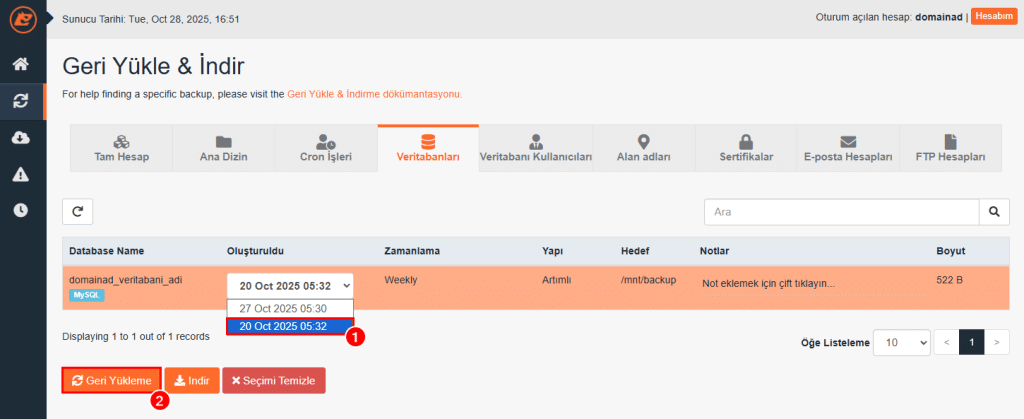Viewport: 1024px width, 419px height.
Task: Open the cloud download icon in sidebar
Action: [21, 138]
